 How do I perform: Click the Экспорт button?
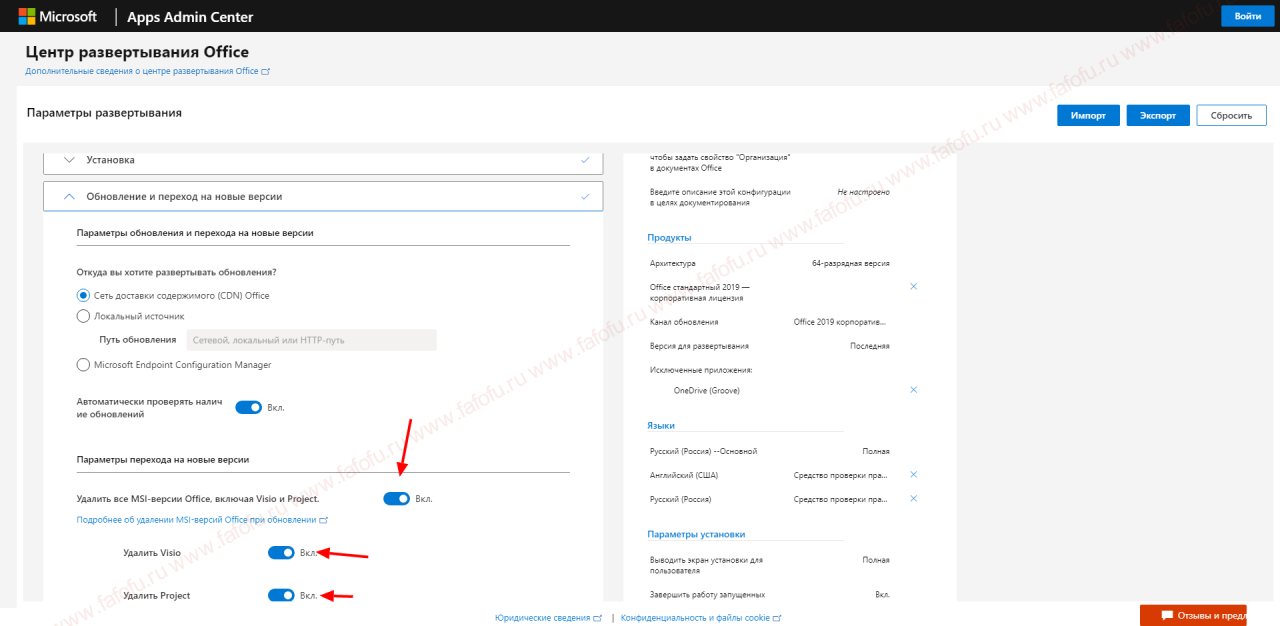click(1158, 115)
